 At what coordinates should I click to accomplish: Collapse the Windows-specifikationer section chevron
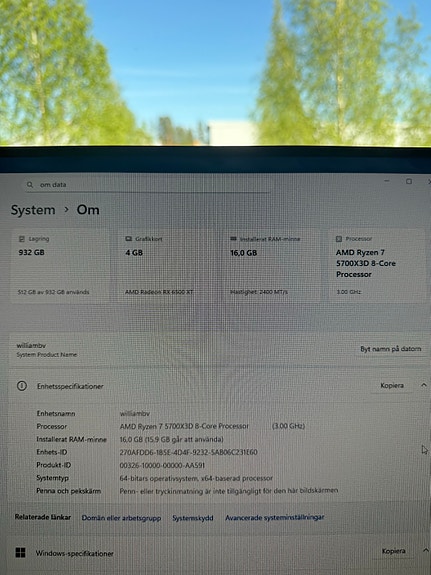(x=425, y=550)
